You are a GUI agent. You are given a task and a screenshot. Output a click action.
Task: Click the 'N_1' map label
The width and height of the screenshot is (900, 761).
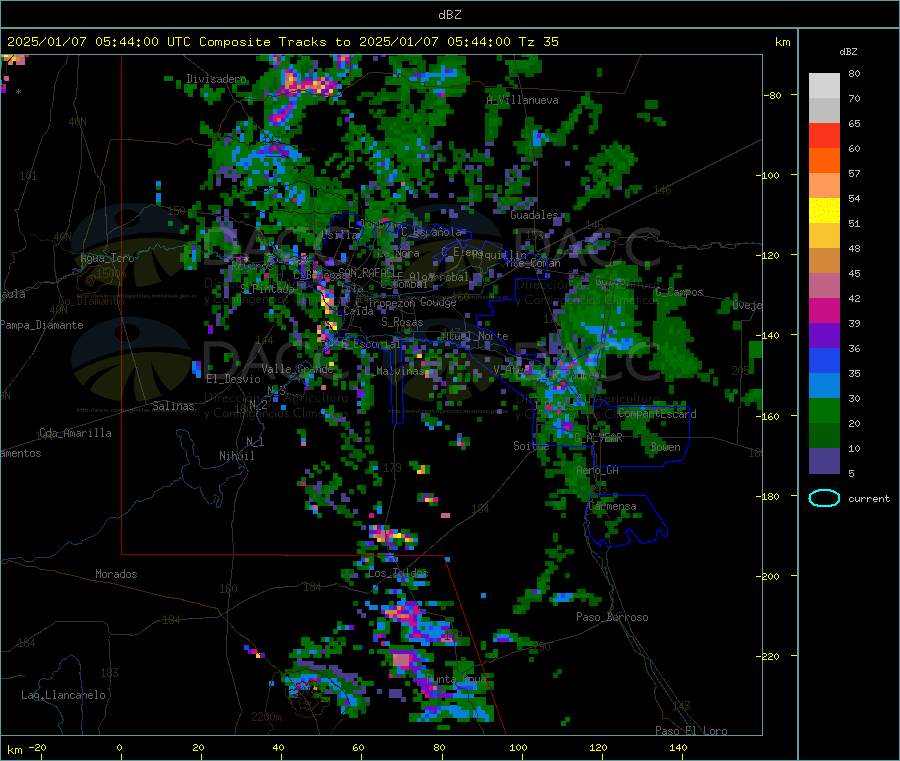tap(255, 442)
